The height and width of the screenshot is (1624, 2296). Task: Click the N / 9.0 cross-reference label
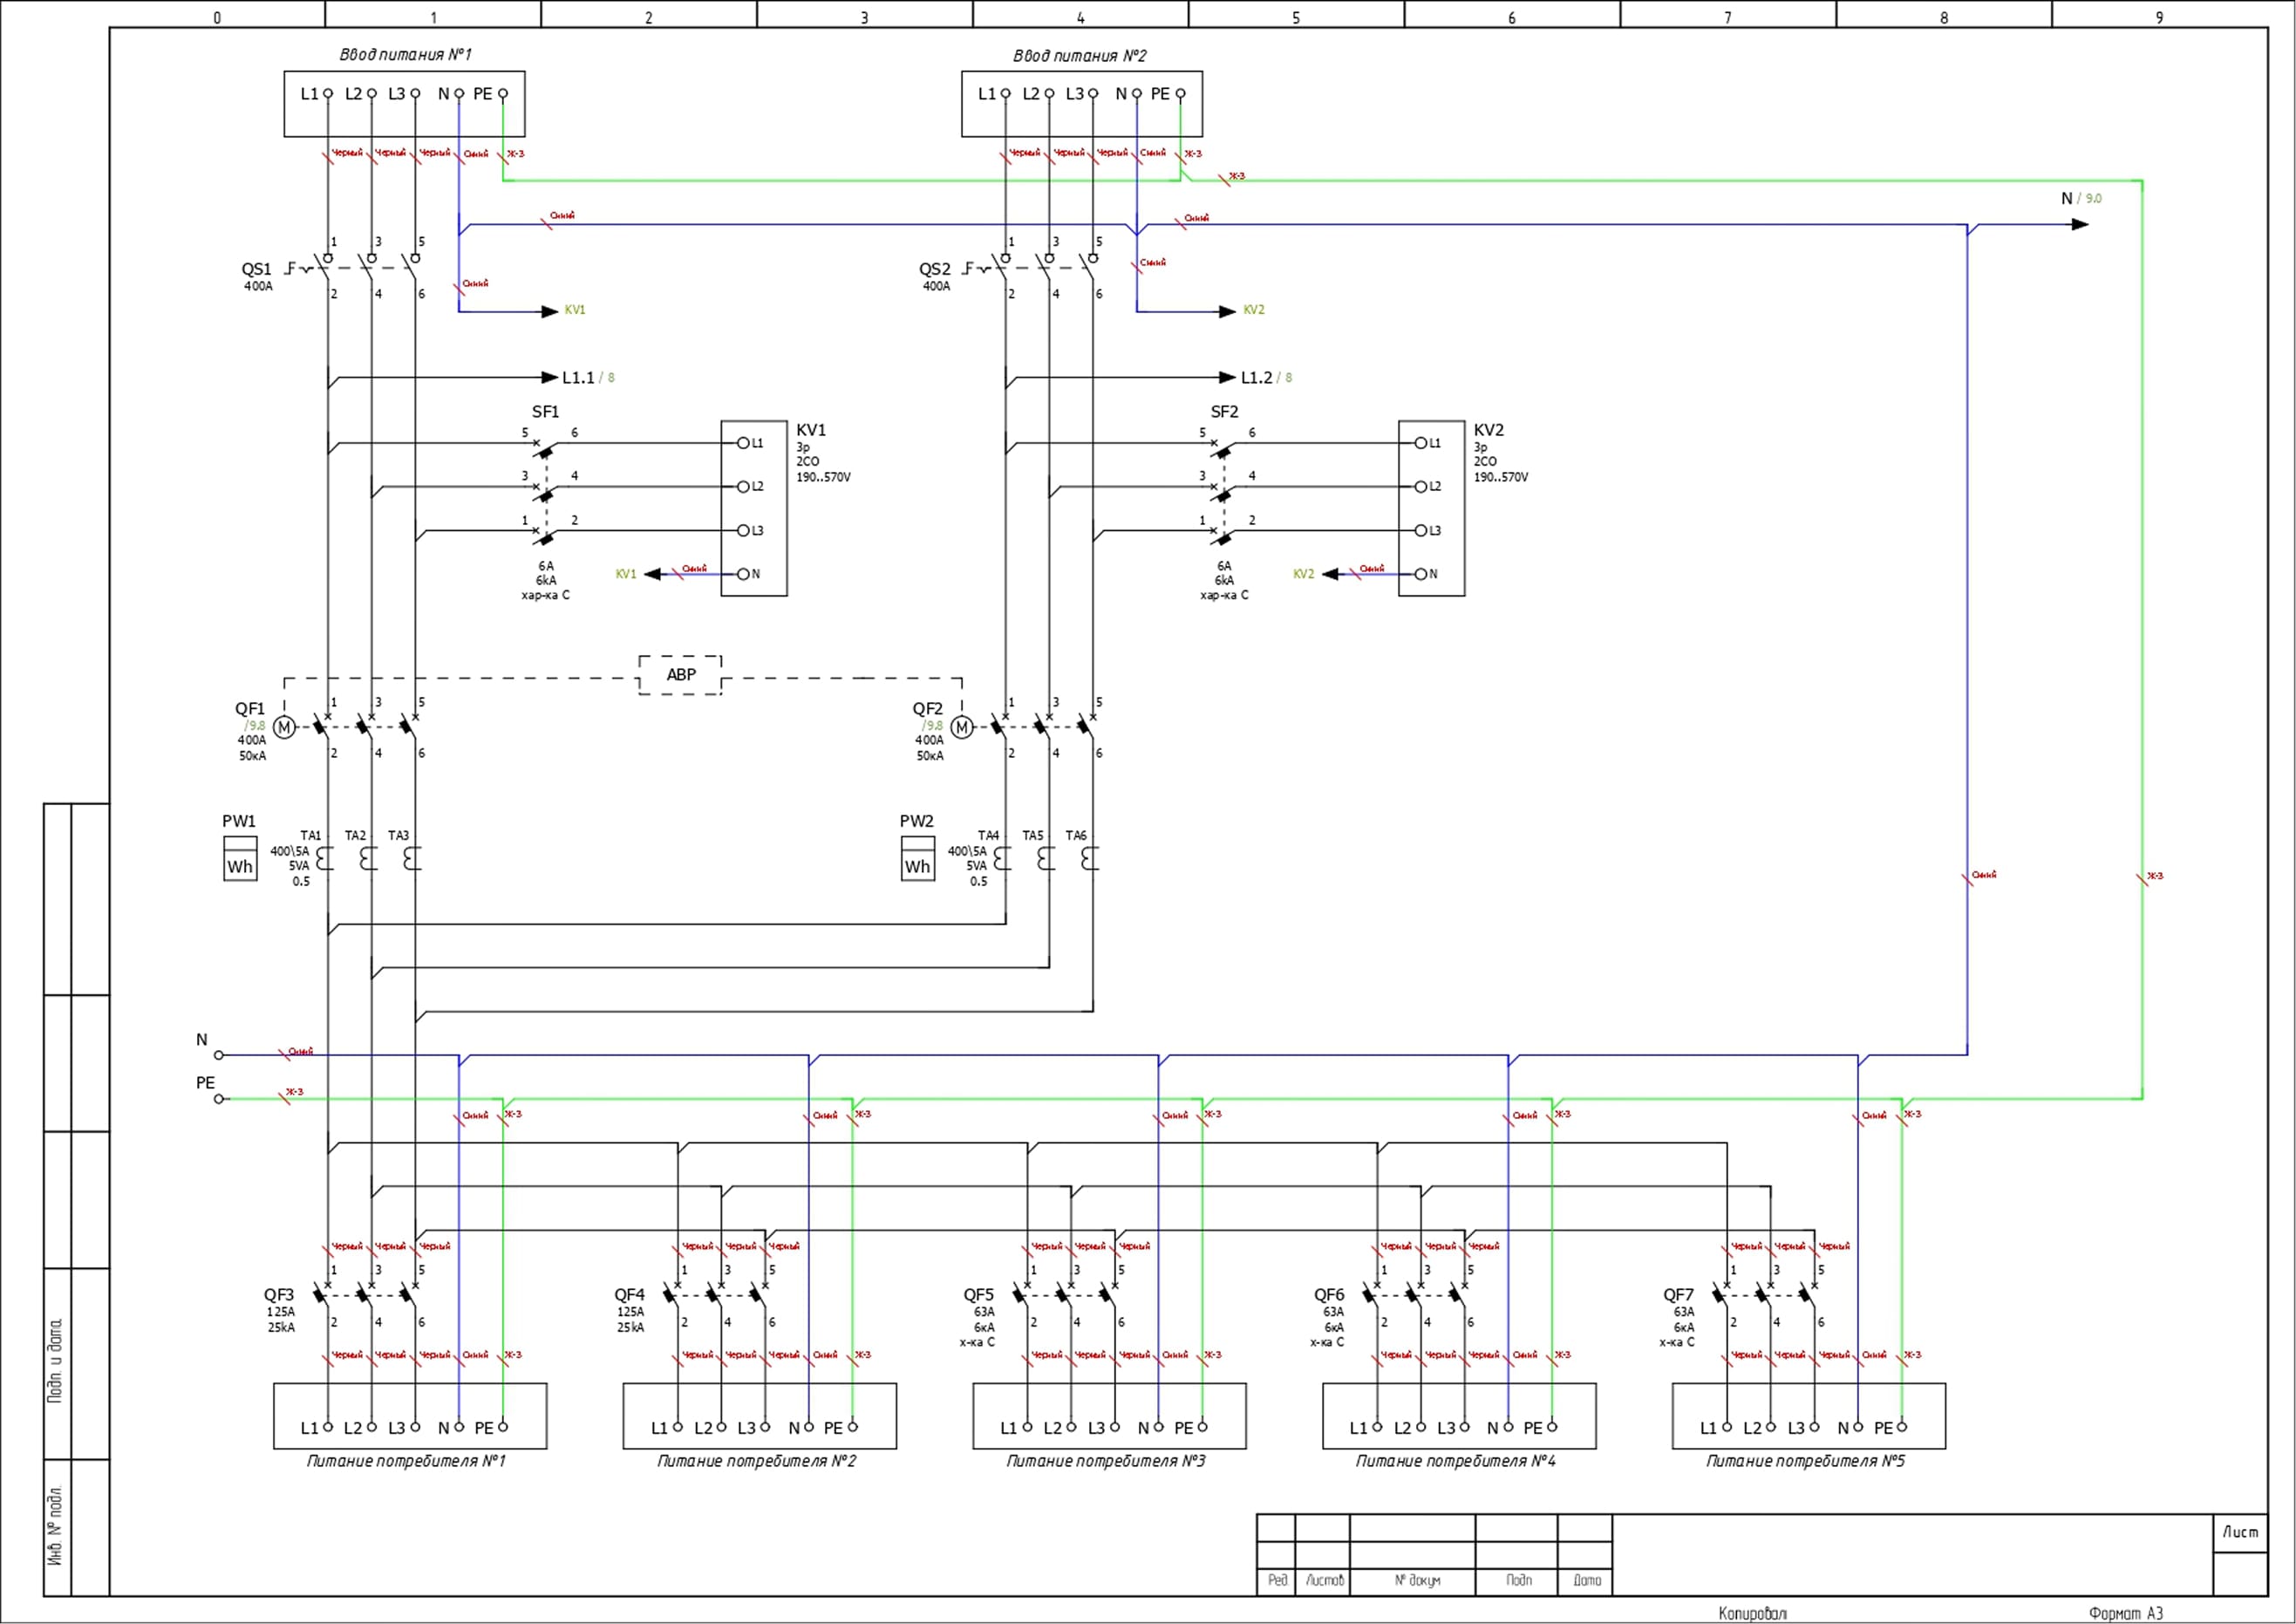[x=2081, y=199]
